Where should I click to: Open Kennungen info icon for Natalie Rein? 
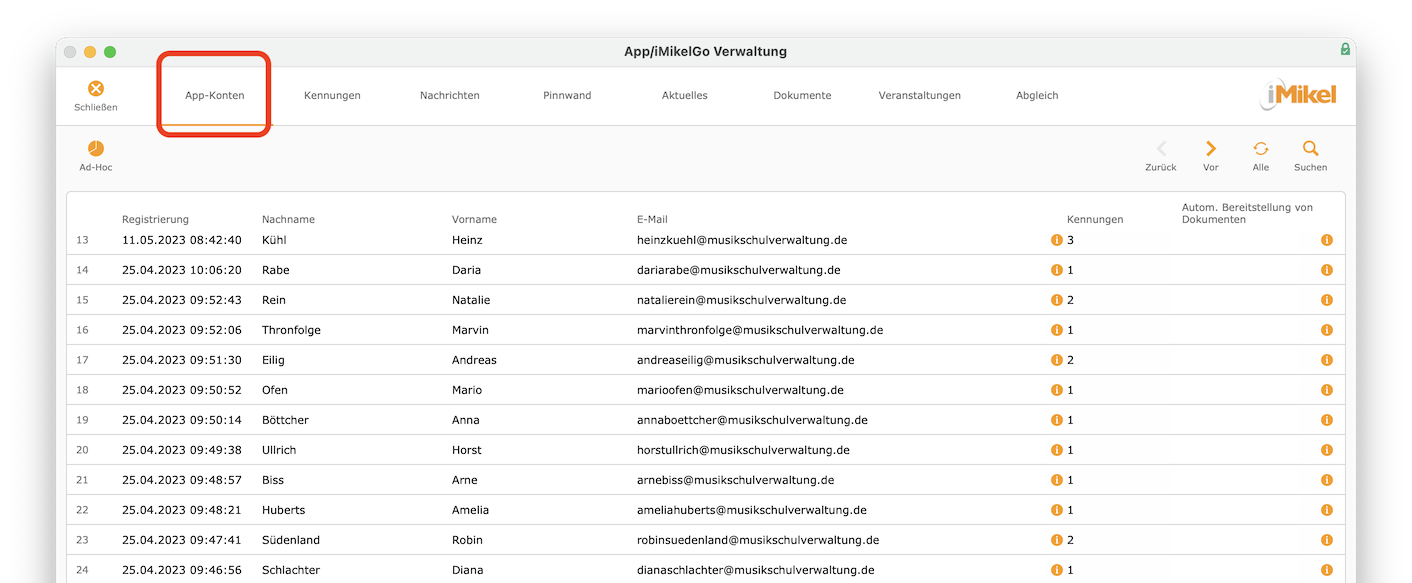click(1056, 300)
